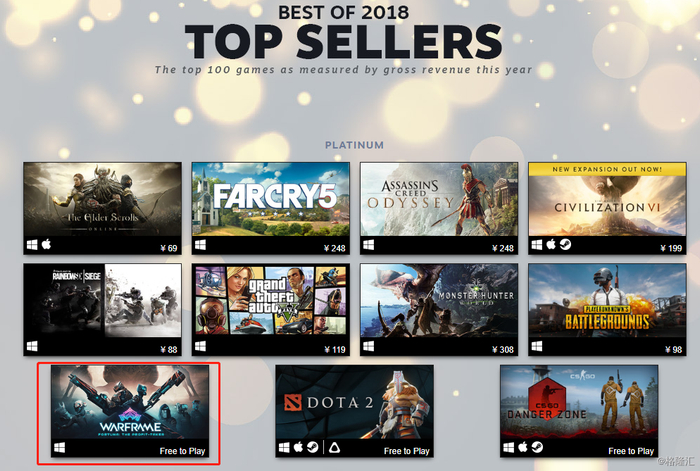Click the Apple icon on the Dota 2 tile
700x471 pixels.
point(298,447)
